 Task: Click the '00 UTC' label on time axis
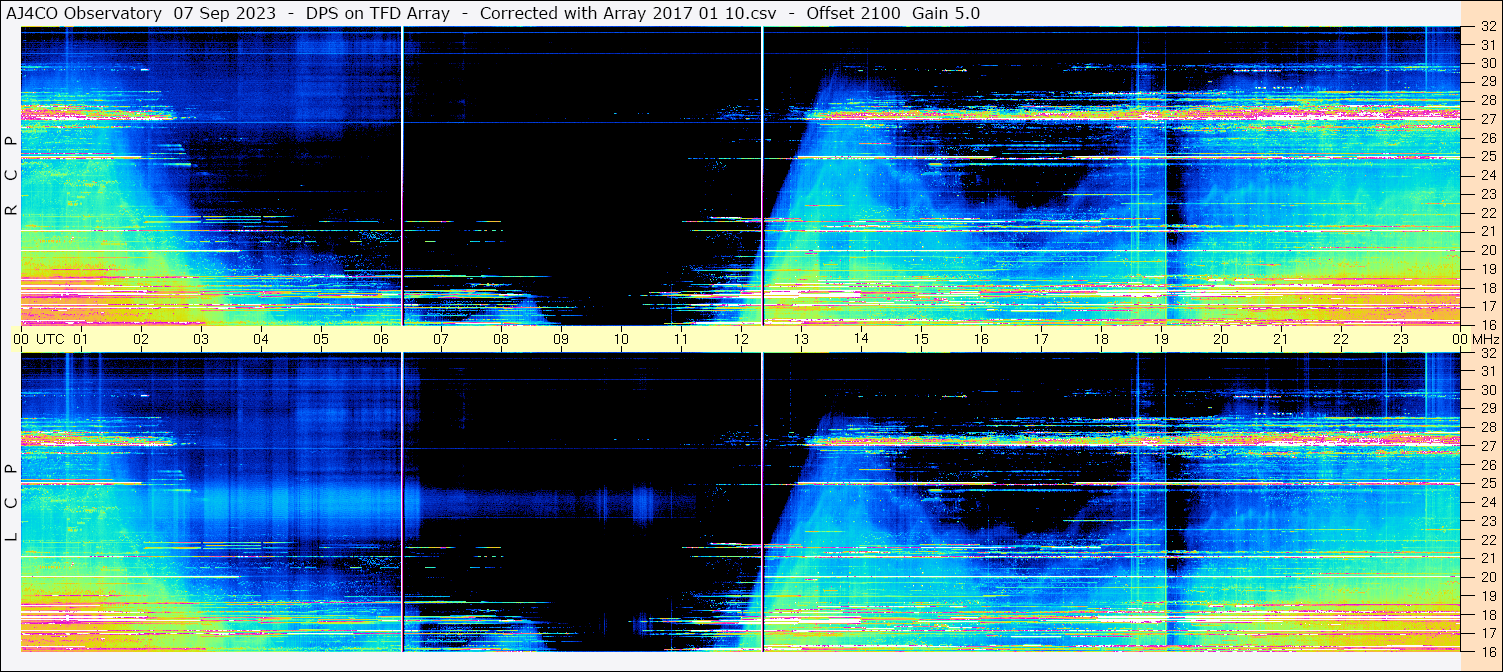click(39, 339)
